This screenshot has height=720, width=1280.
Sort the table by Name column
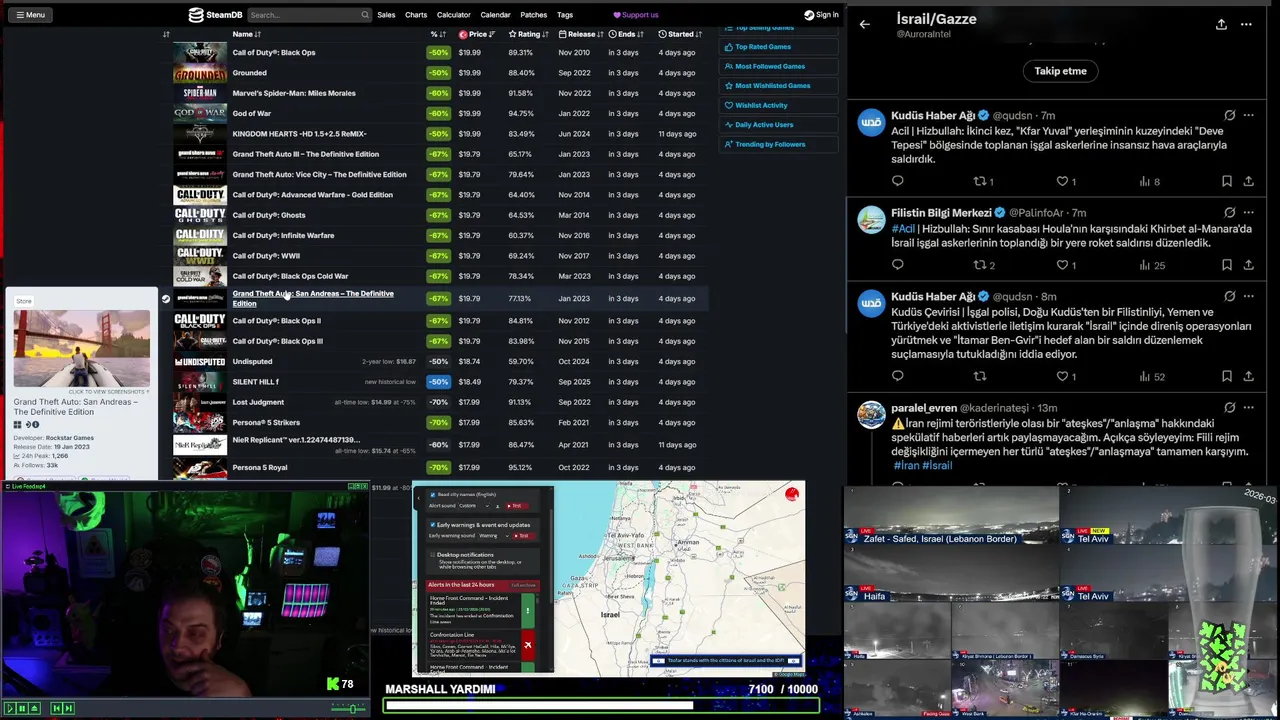click(246, 34)
